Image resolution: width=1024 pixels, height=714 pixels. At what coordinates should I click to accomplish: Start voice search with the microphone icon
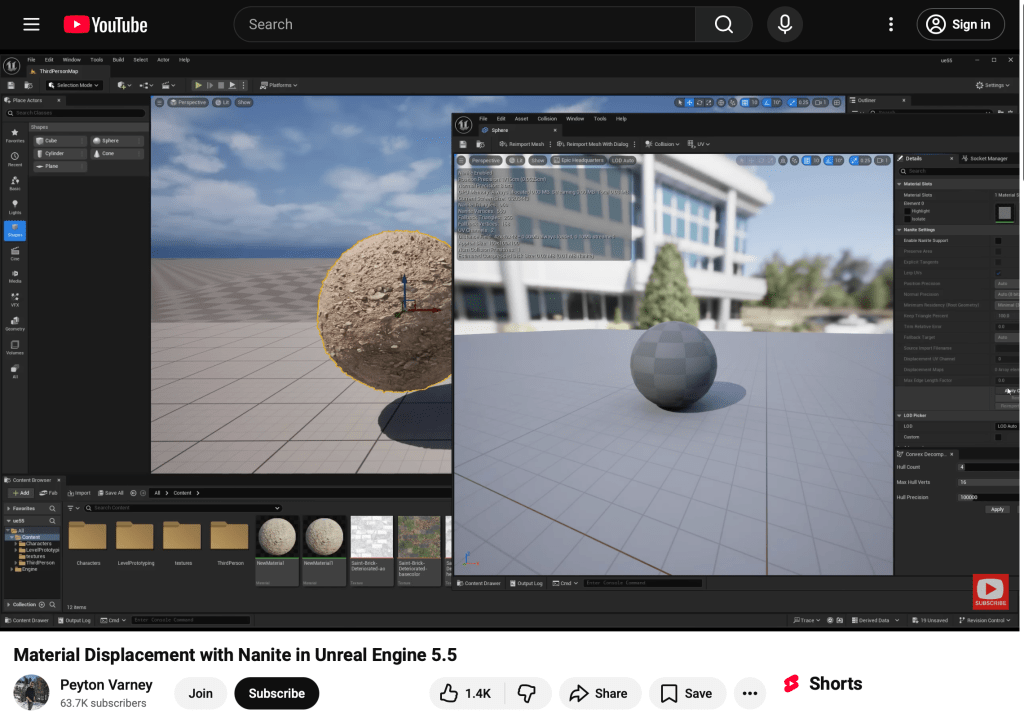[x=785, y=24]
